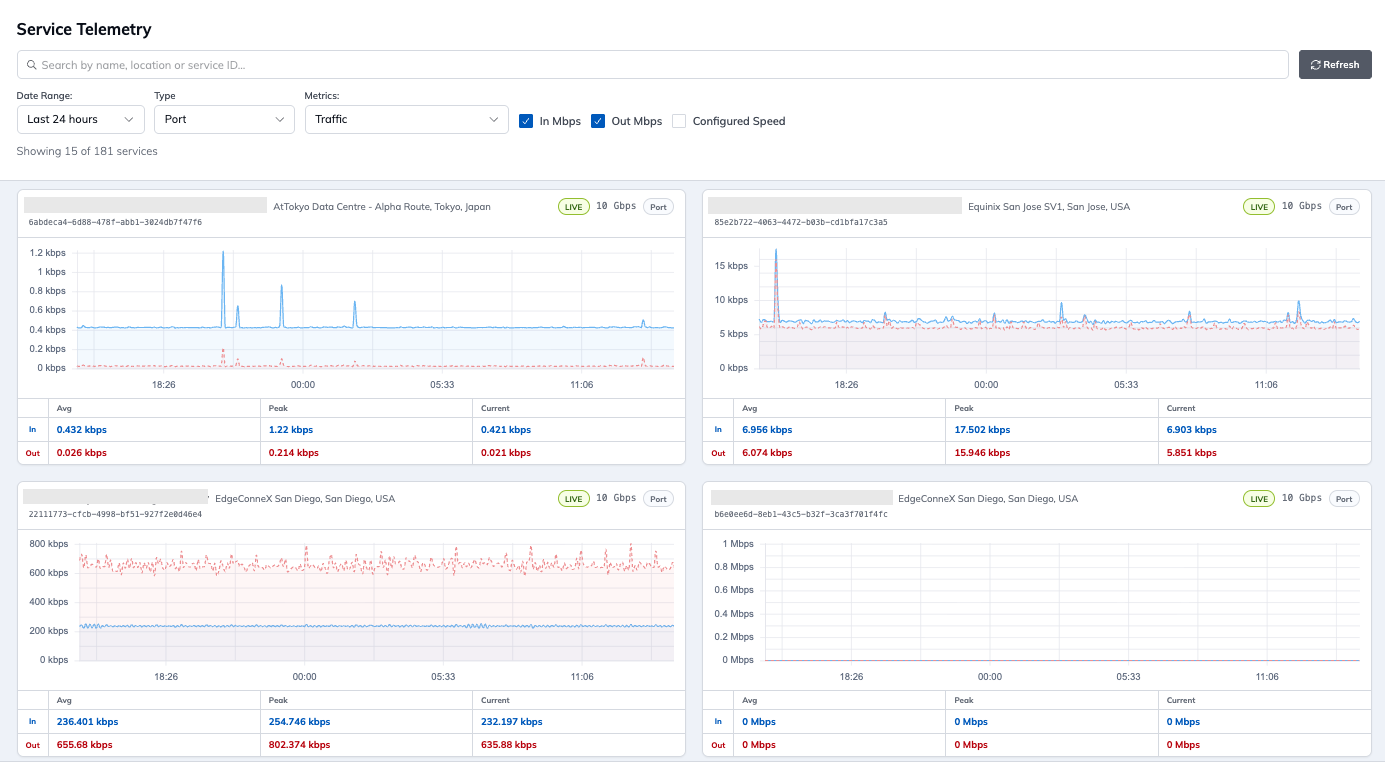Click the search magnifier icon
Image resolution: width=1385 pixels, height=763 pixels.
coord(32,65)
